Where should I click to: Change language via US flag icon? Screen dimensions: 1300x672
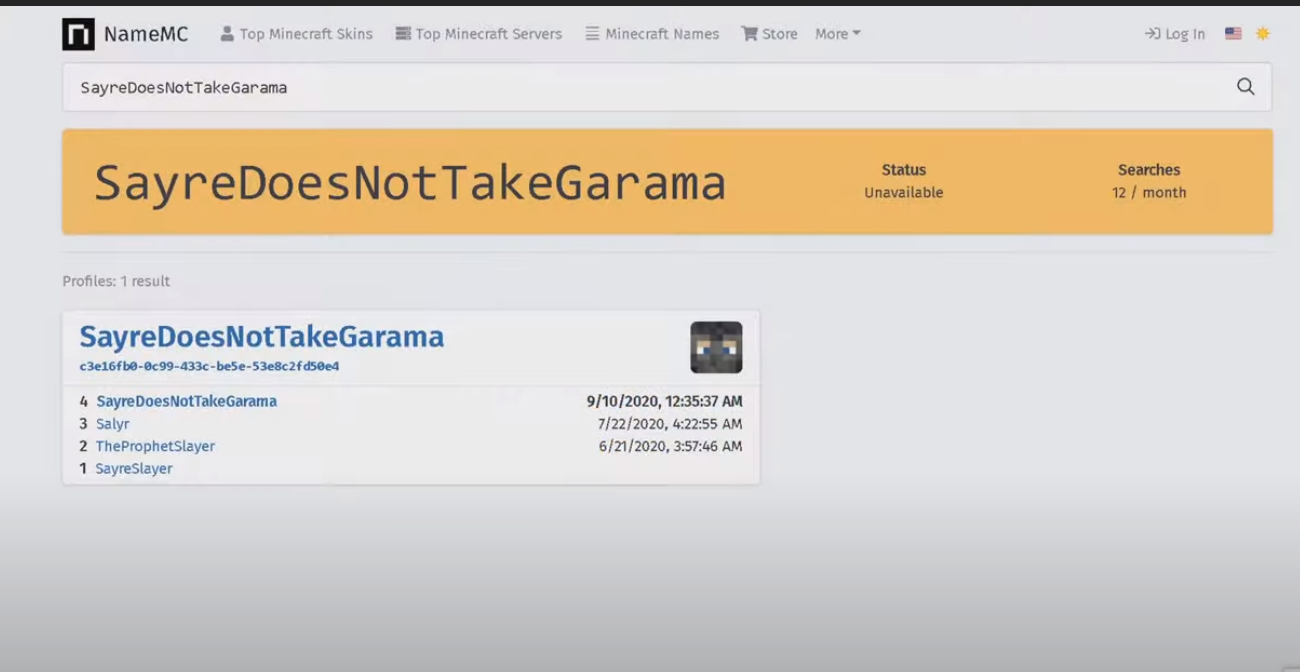[1233, 34]
